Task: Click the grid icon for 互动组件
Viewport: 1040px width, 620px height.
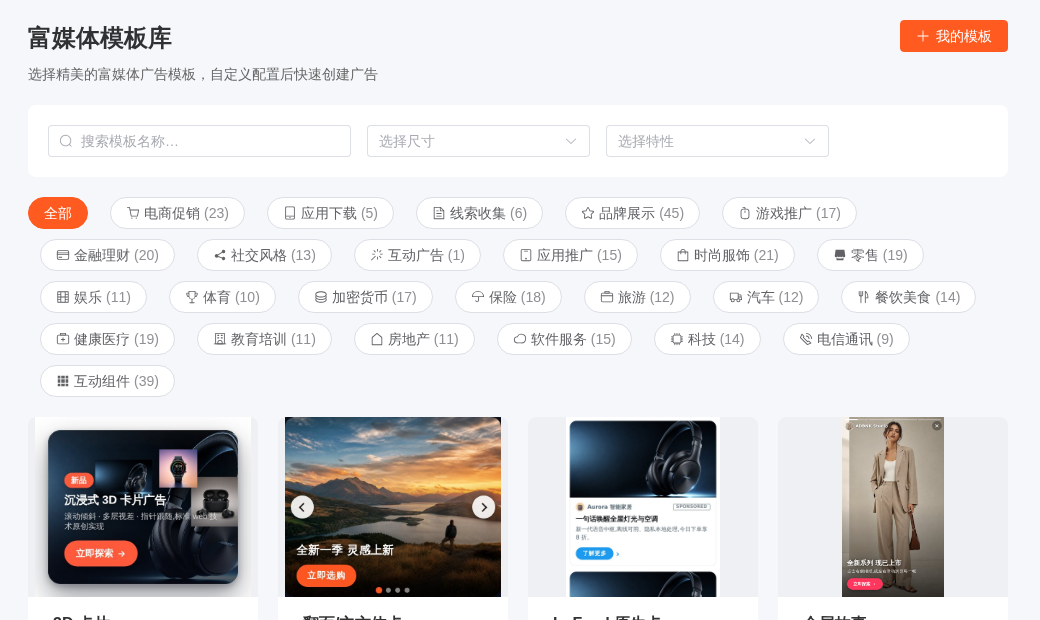Action: [63, 381]
